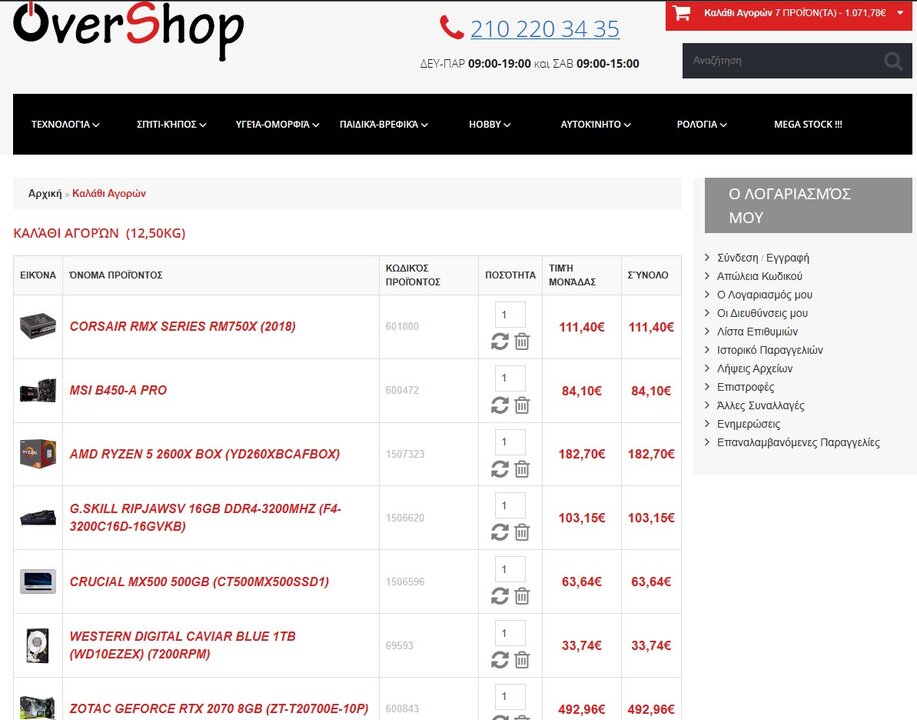Open Ιστορικό Παραγγελιών link
This screenshot has width=917, height=720.
click(x=770, y=350)
